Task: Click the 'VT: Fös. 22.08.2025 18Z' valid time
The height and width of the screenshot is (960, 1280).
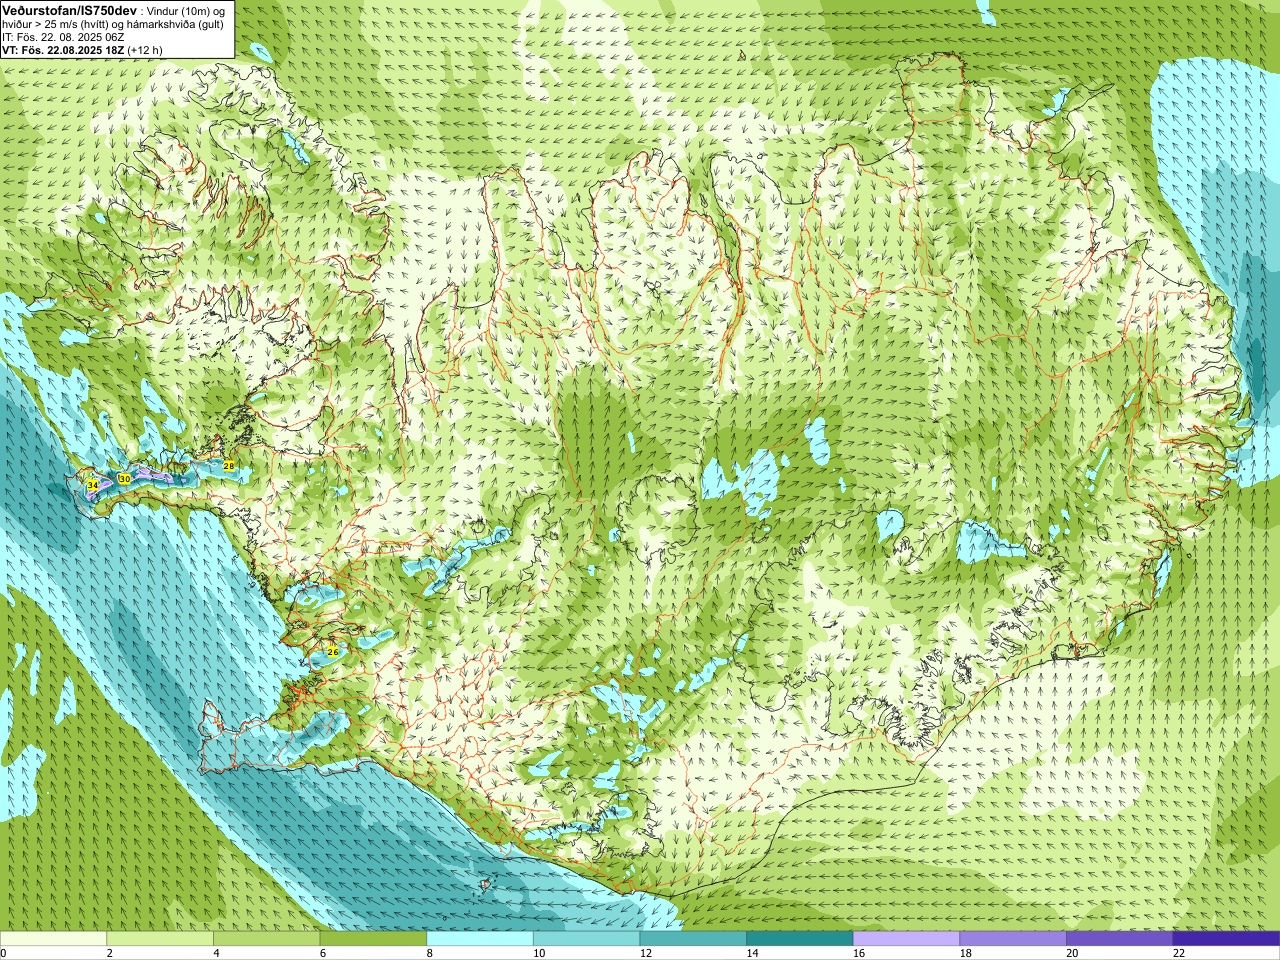Action: pos(63,50)
